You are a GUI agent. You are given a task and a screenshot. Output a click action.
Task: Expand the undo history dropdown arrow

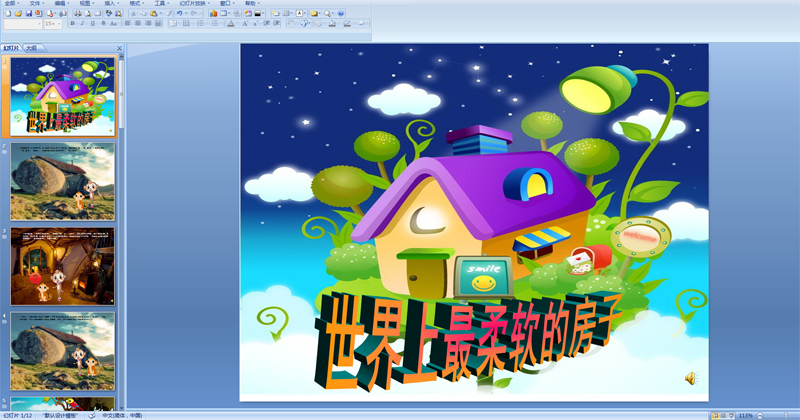186,14
